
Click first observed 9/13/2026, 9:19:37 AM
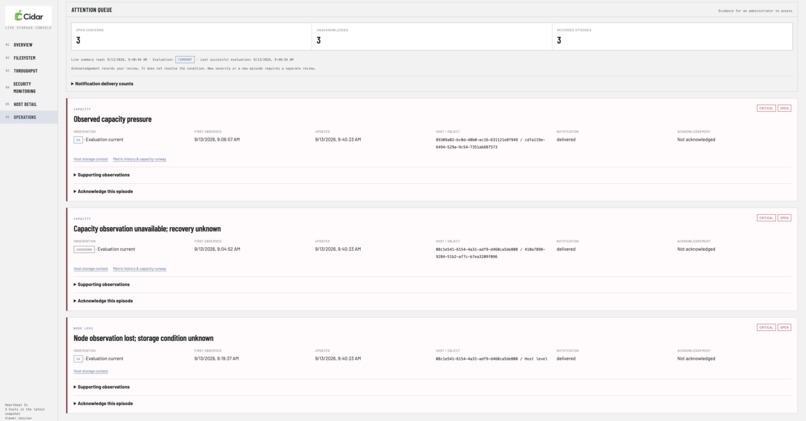pyautogui.click(x=216, y=359)
